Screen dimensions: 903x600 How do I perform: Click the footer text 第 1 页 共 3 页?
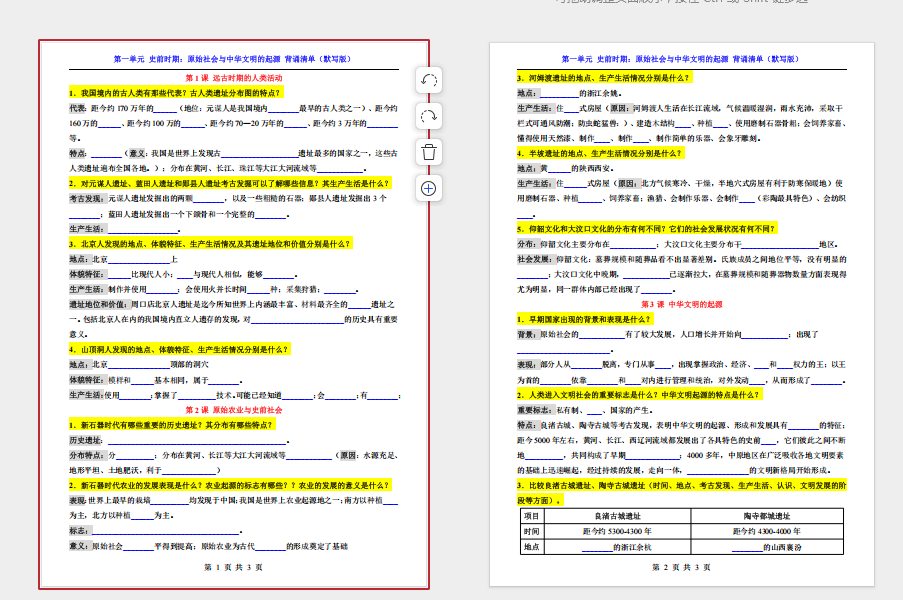click(x=233, y=567)
